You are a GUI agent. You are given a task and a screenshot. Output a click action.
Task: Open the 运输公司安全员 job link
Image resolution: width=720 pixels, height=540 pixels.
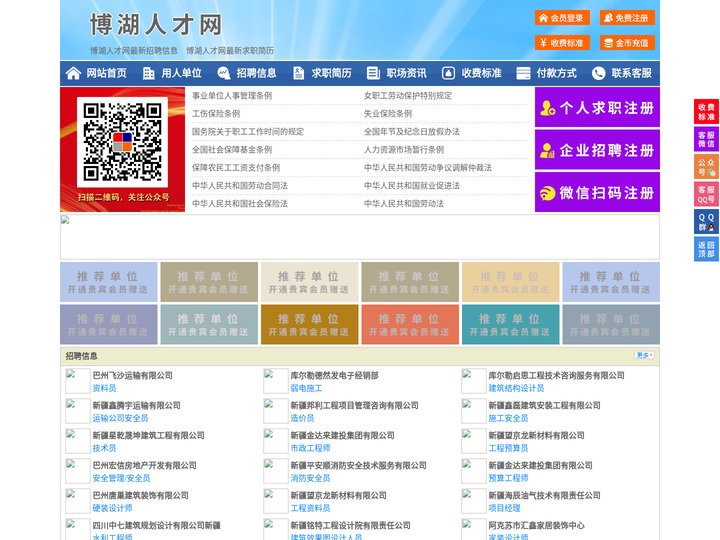click(120, 418)
